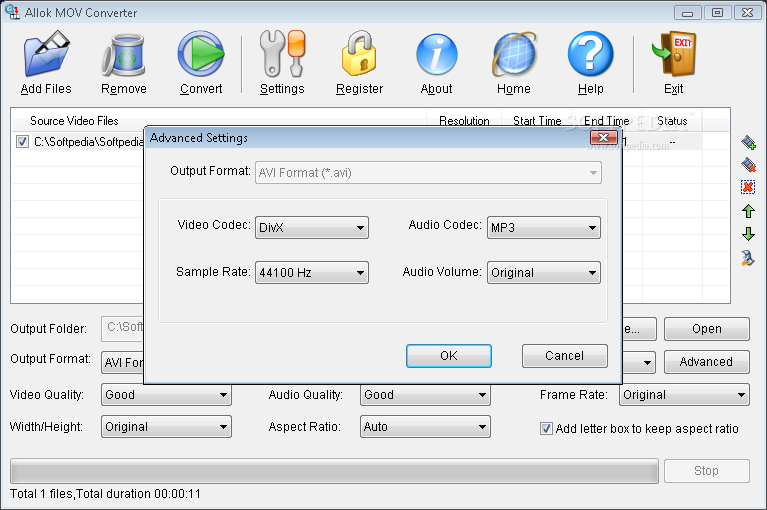Open the Audio Codec MP3 dropdown
The height and width of the screenshot is (510, 767).
pos(543,227)
